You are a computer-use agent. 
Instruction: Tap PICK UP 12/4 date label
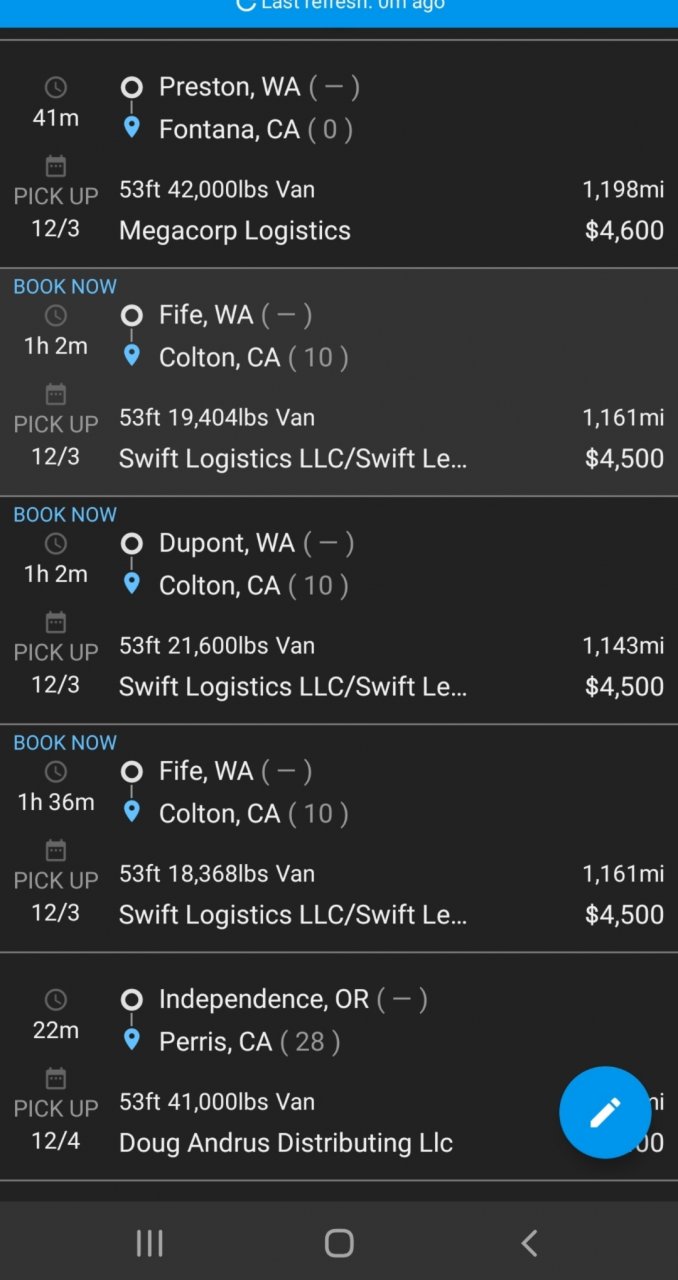[x=56, y=1124]
